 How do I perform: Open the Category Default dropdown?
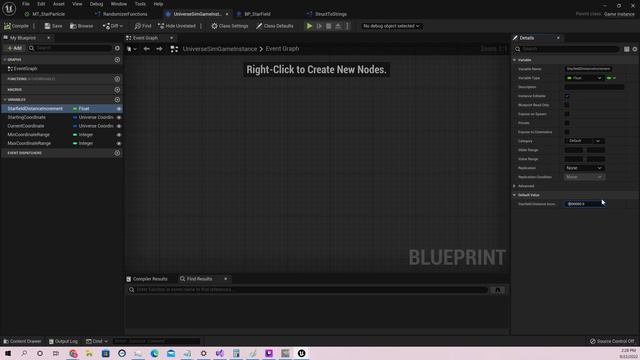point(584,141)
